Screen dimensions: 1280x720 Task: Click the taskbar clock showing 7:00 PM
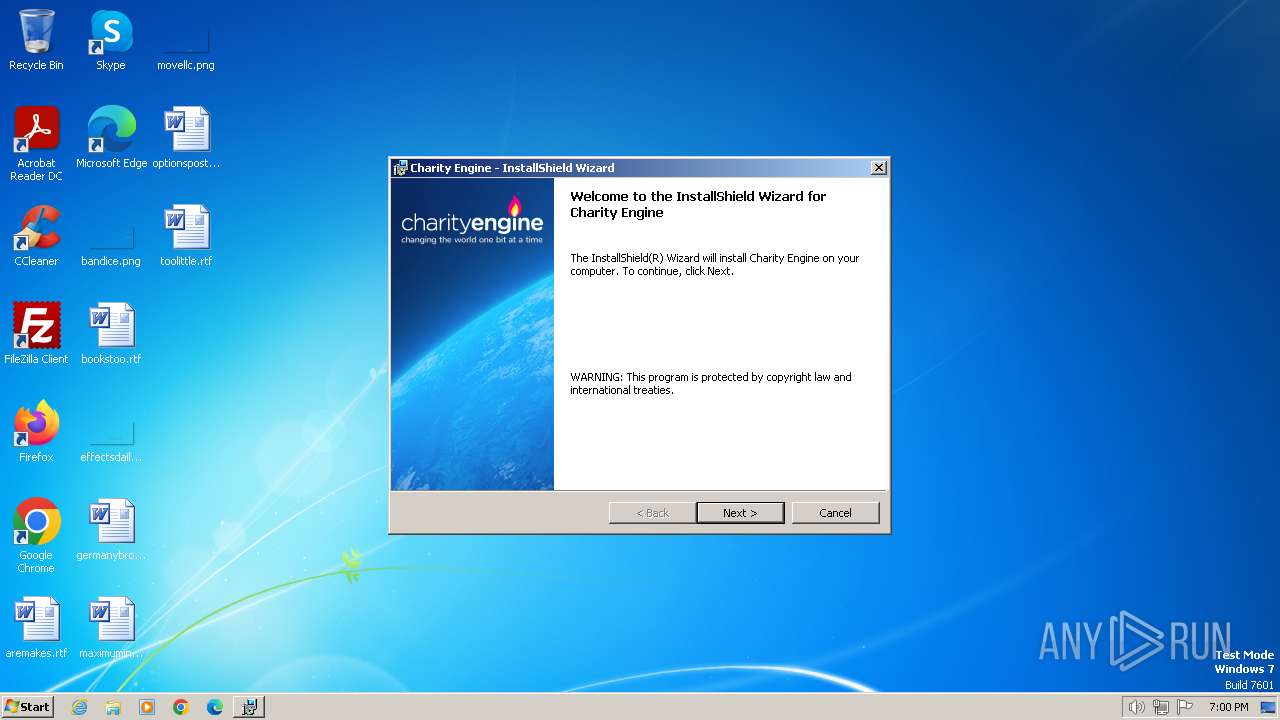click(1228, 707)
